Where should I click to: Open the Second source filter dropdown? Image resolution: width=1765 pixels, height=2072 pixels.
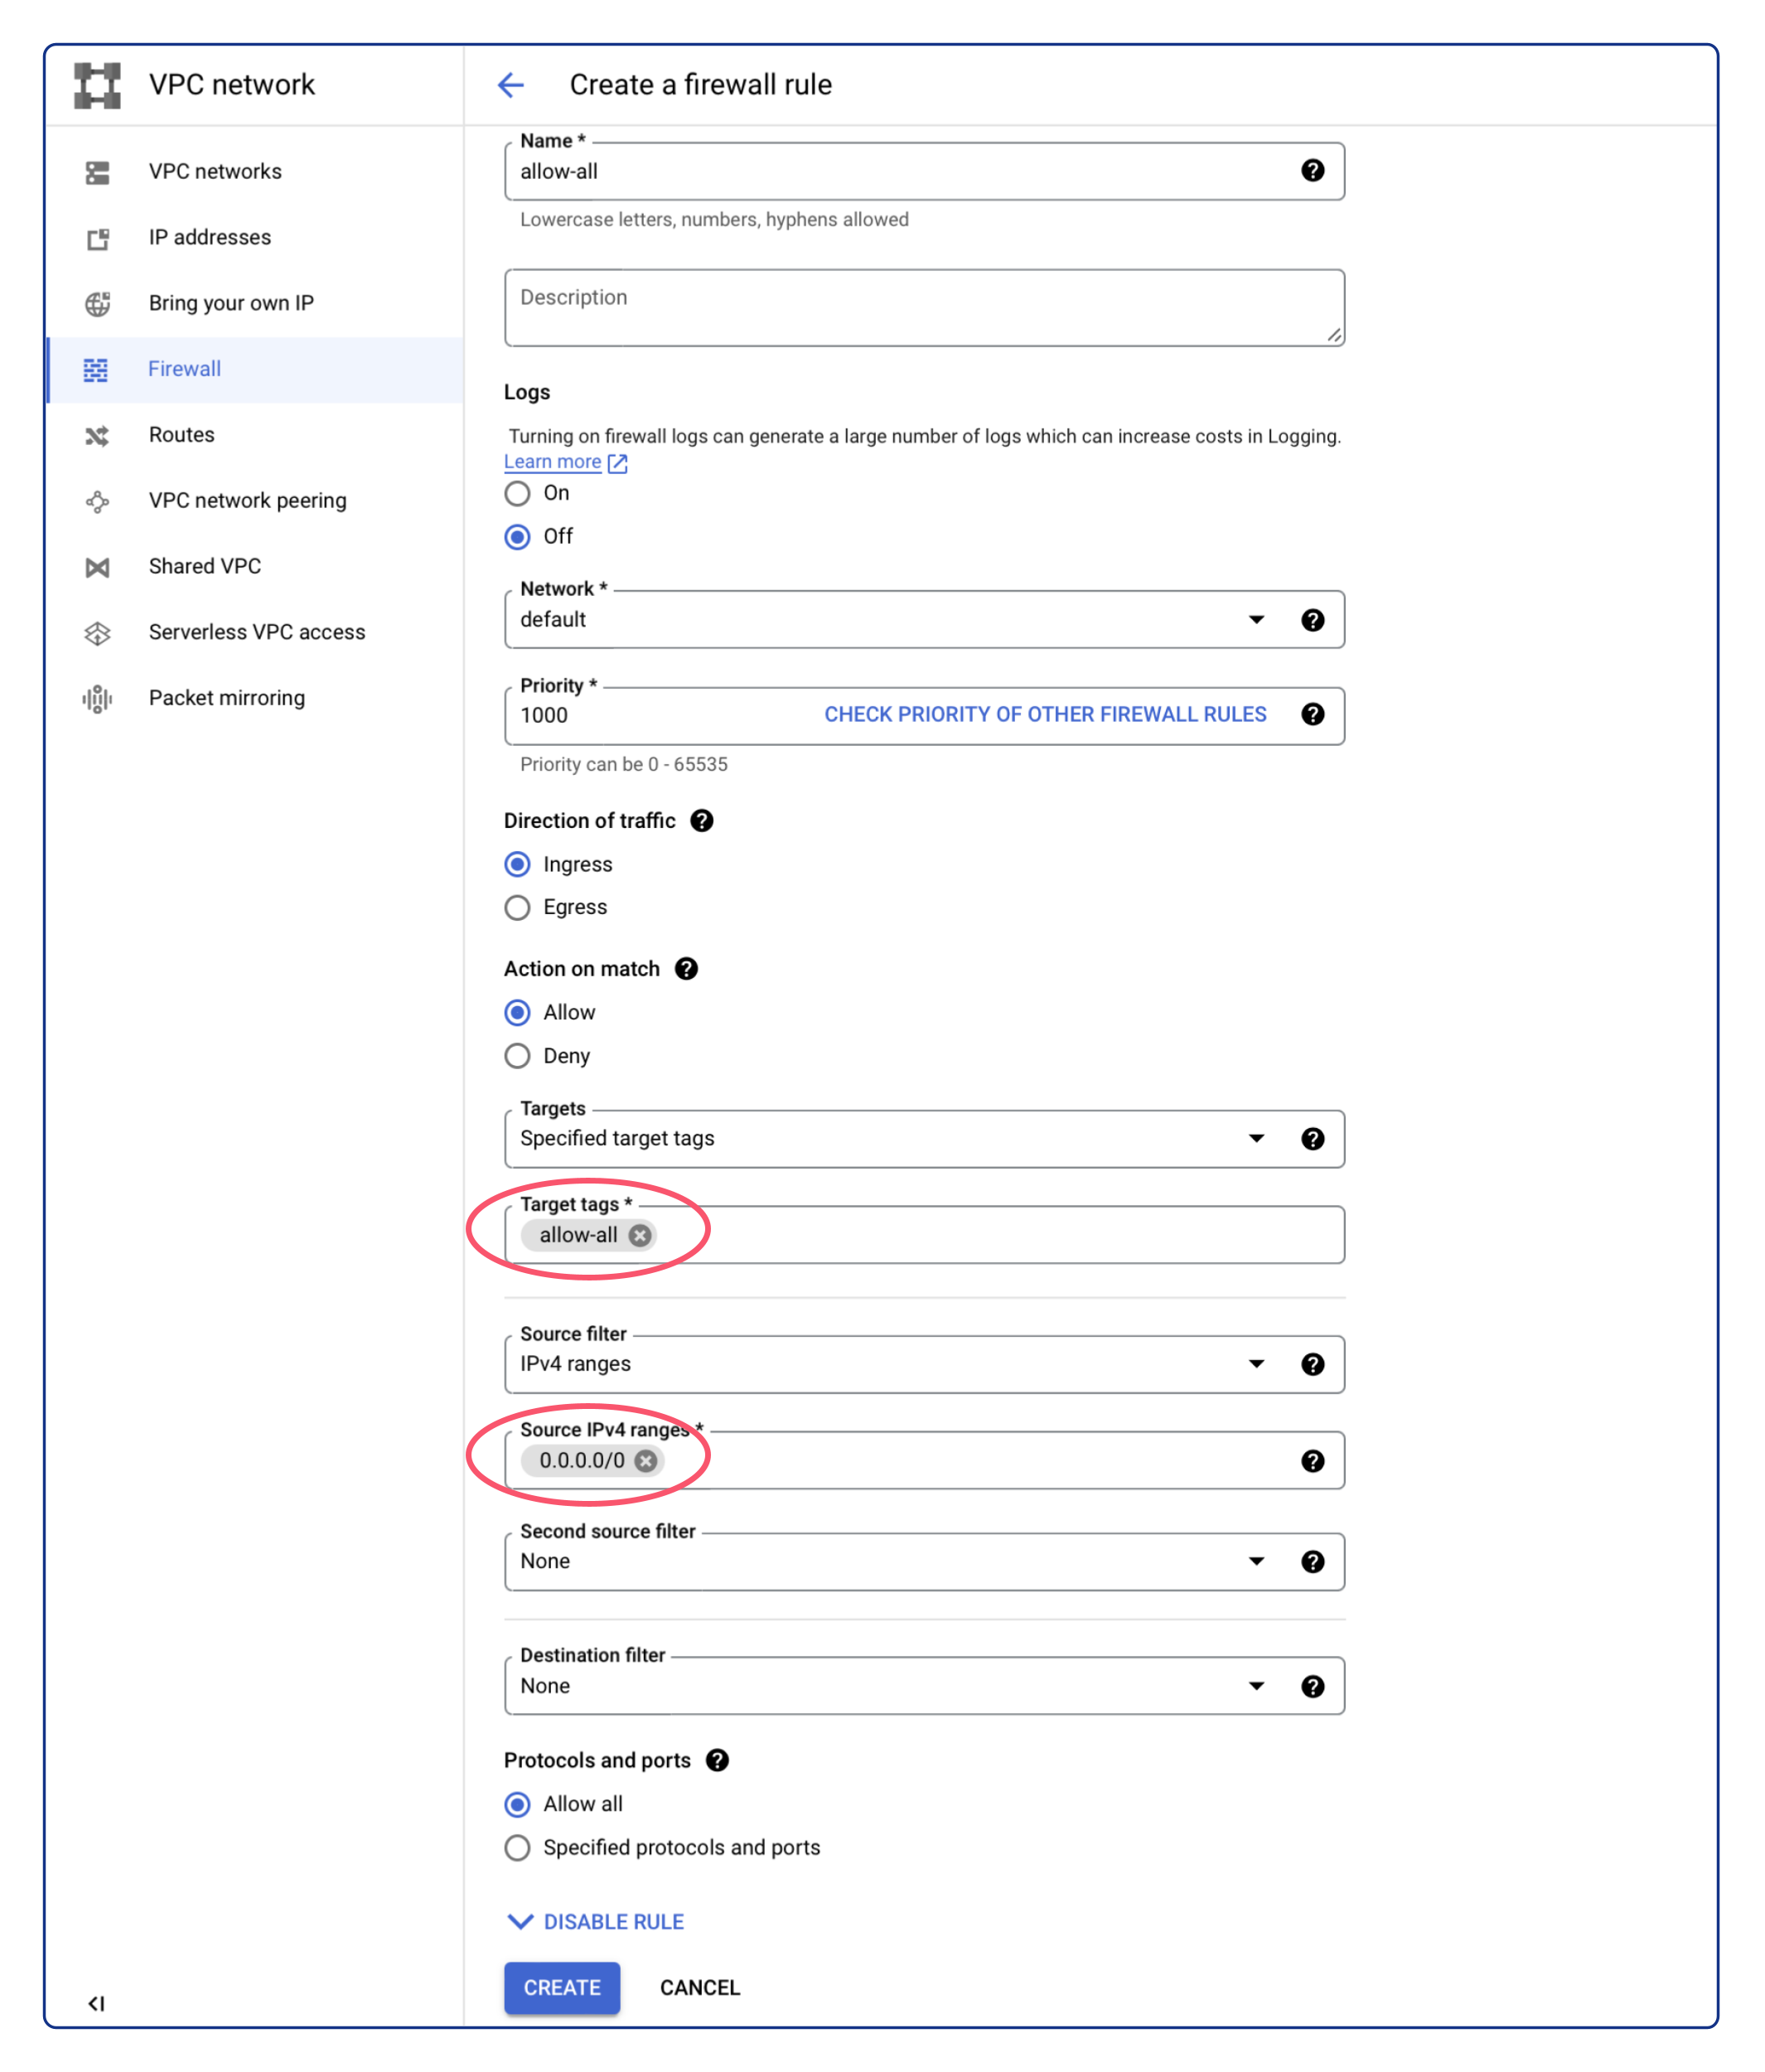point(1256,1561)
